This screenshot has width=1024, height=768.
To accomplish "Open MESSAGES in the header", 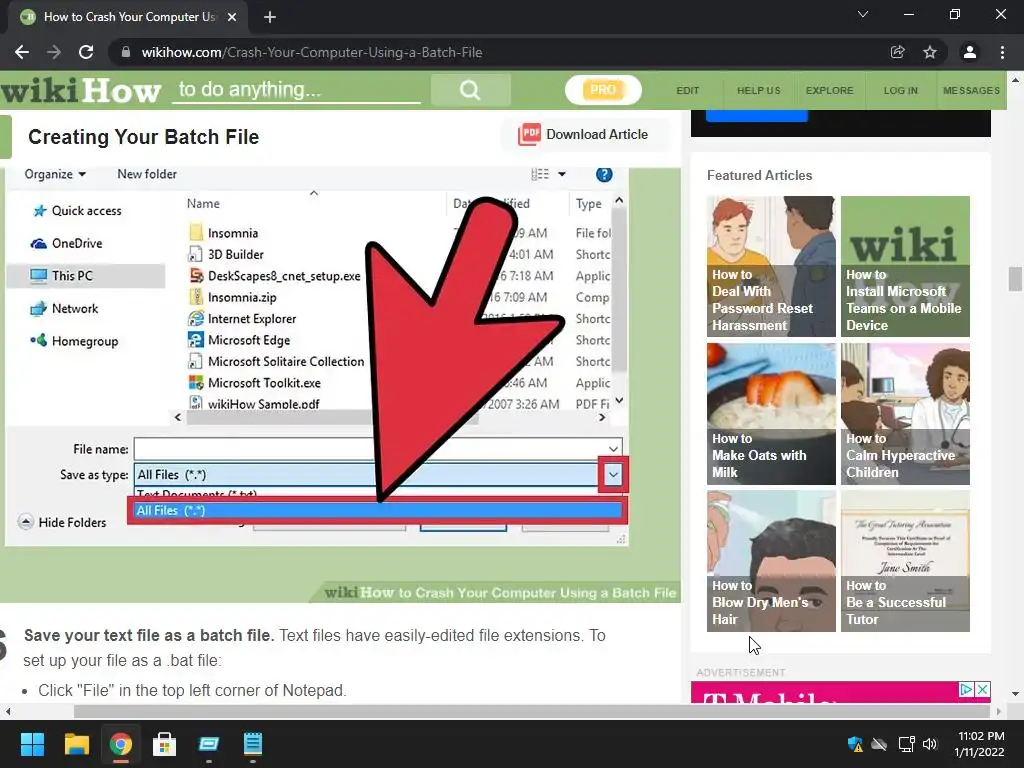I will point(971,90).
